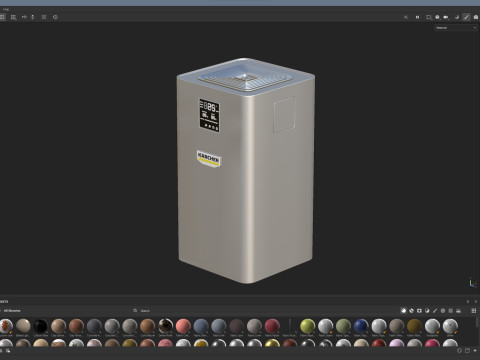Filter assets by Brushes icon

coord(435,311)
